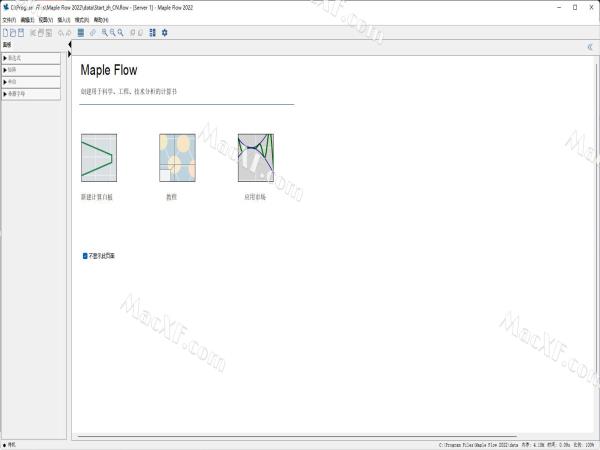Click the label under the orange circles thumbnail

pos(171,197)
